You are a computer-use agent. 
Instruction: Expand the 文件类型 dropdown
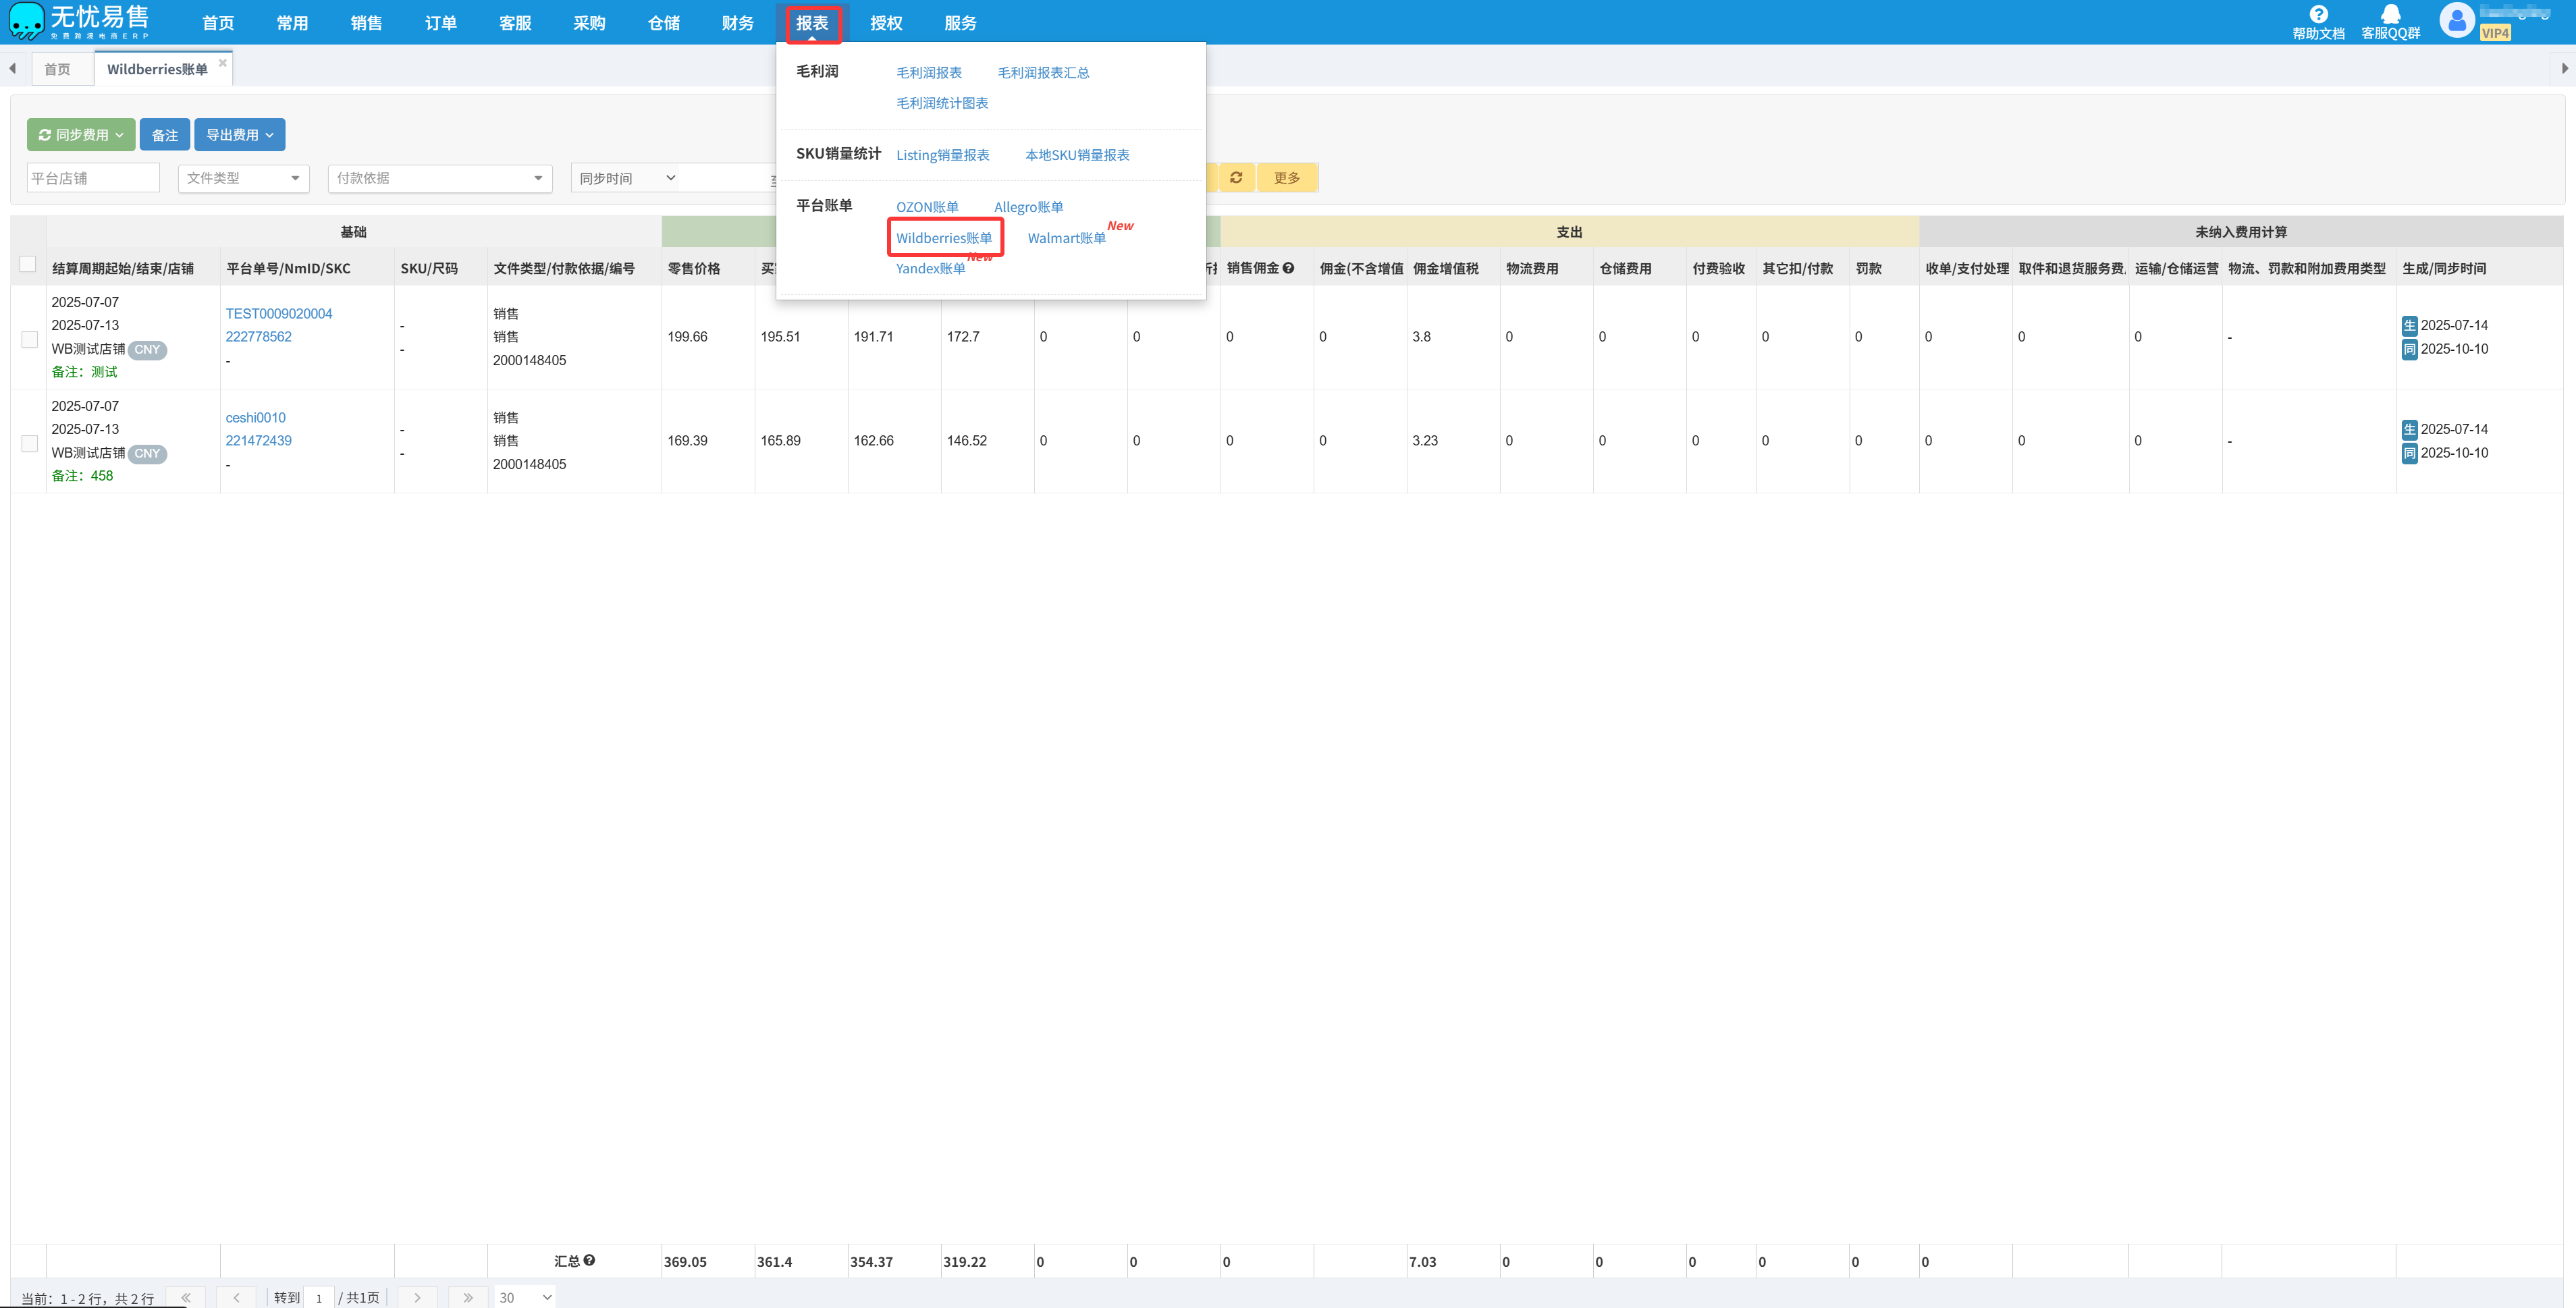[243, 178]
